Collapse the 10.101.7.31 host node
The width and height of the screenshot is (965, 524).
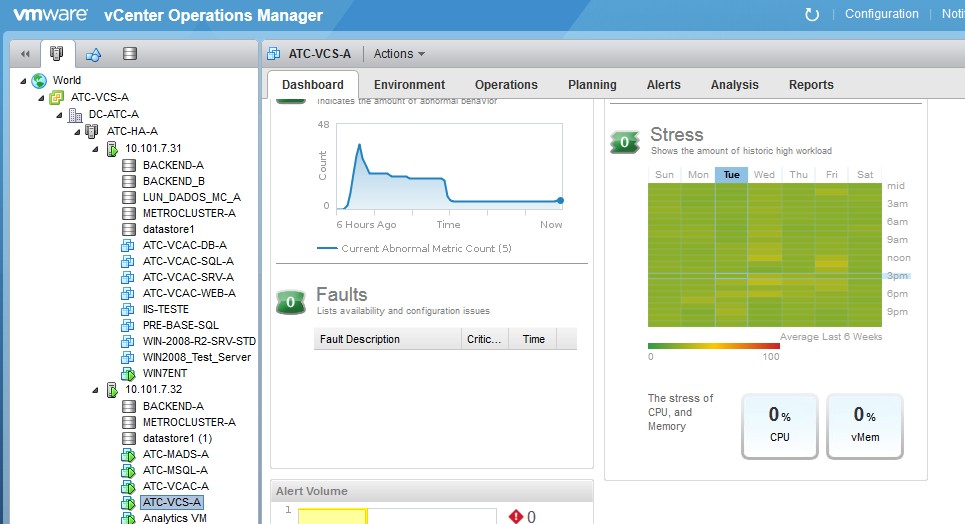pos(95,149)
